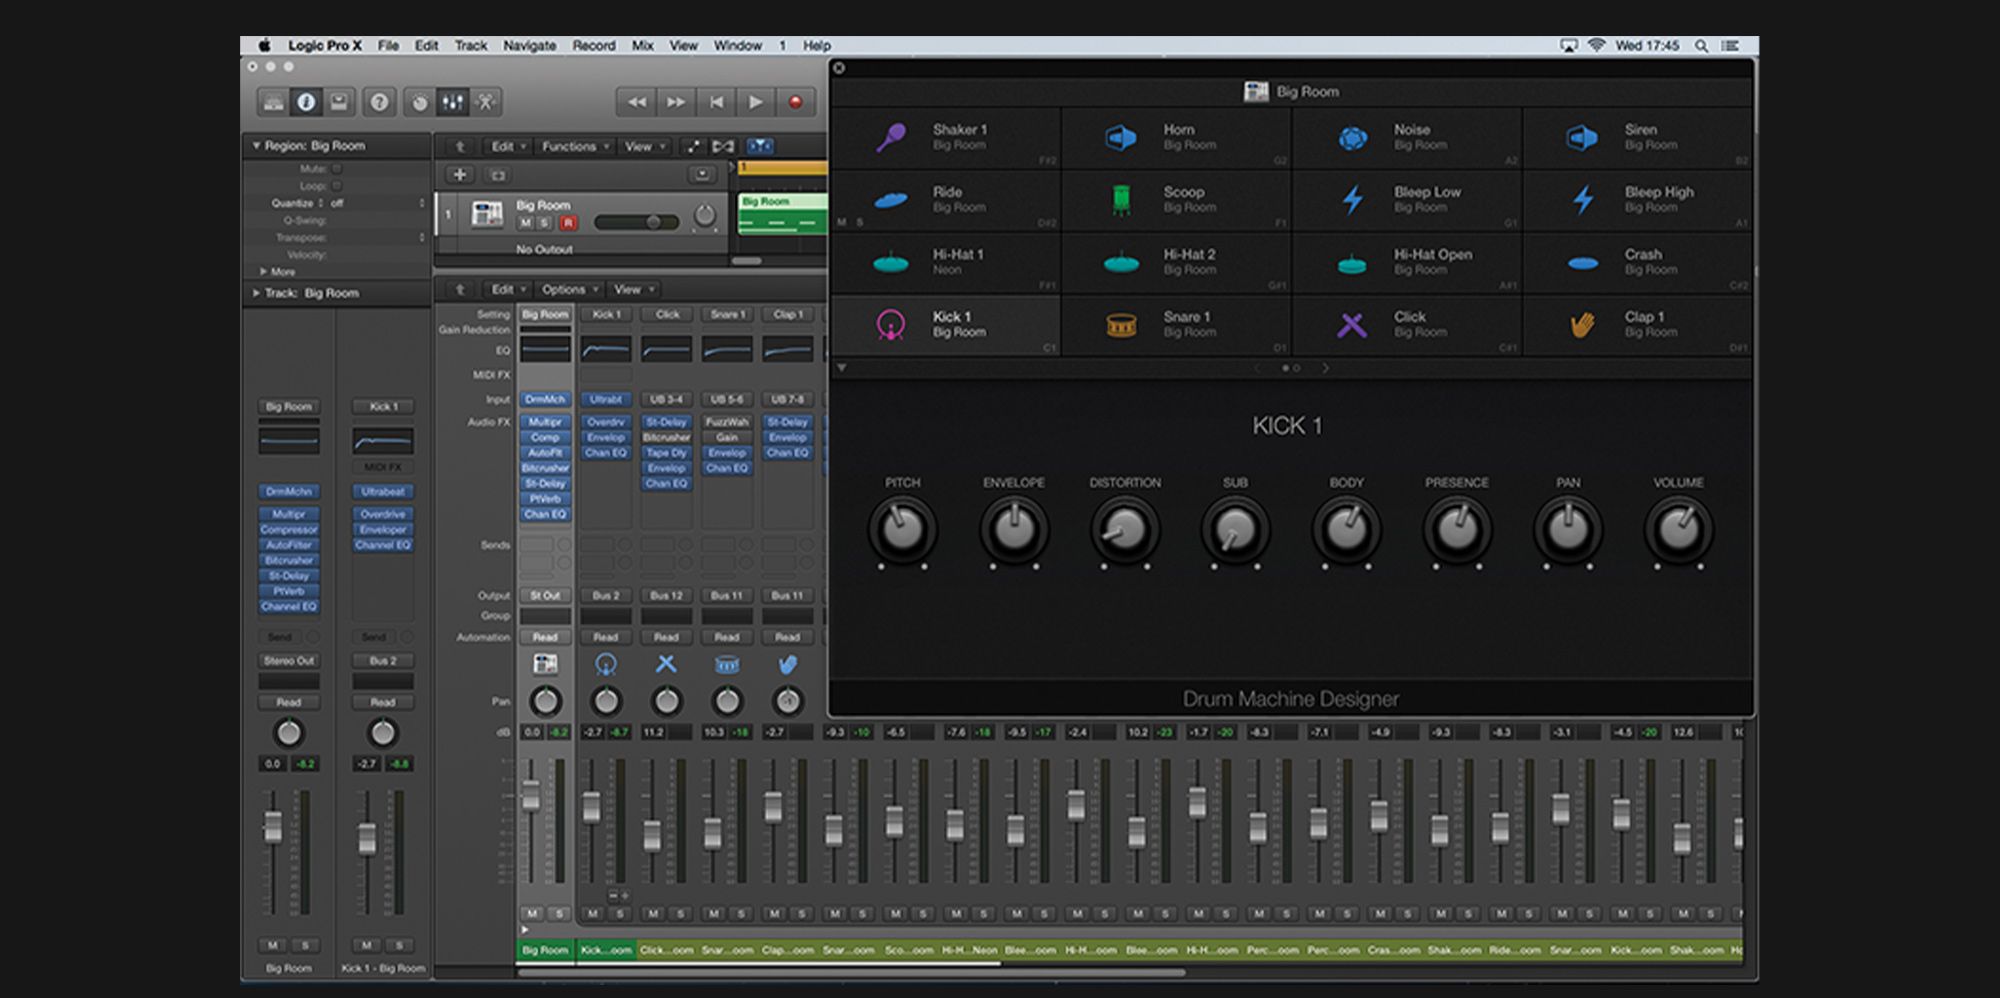Click the rewind transport button
Screen dimensions: 2000x998
tap(636, 102)
